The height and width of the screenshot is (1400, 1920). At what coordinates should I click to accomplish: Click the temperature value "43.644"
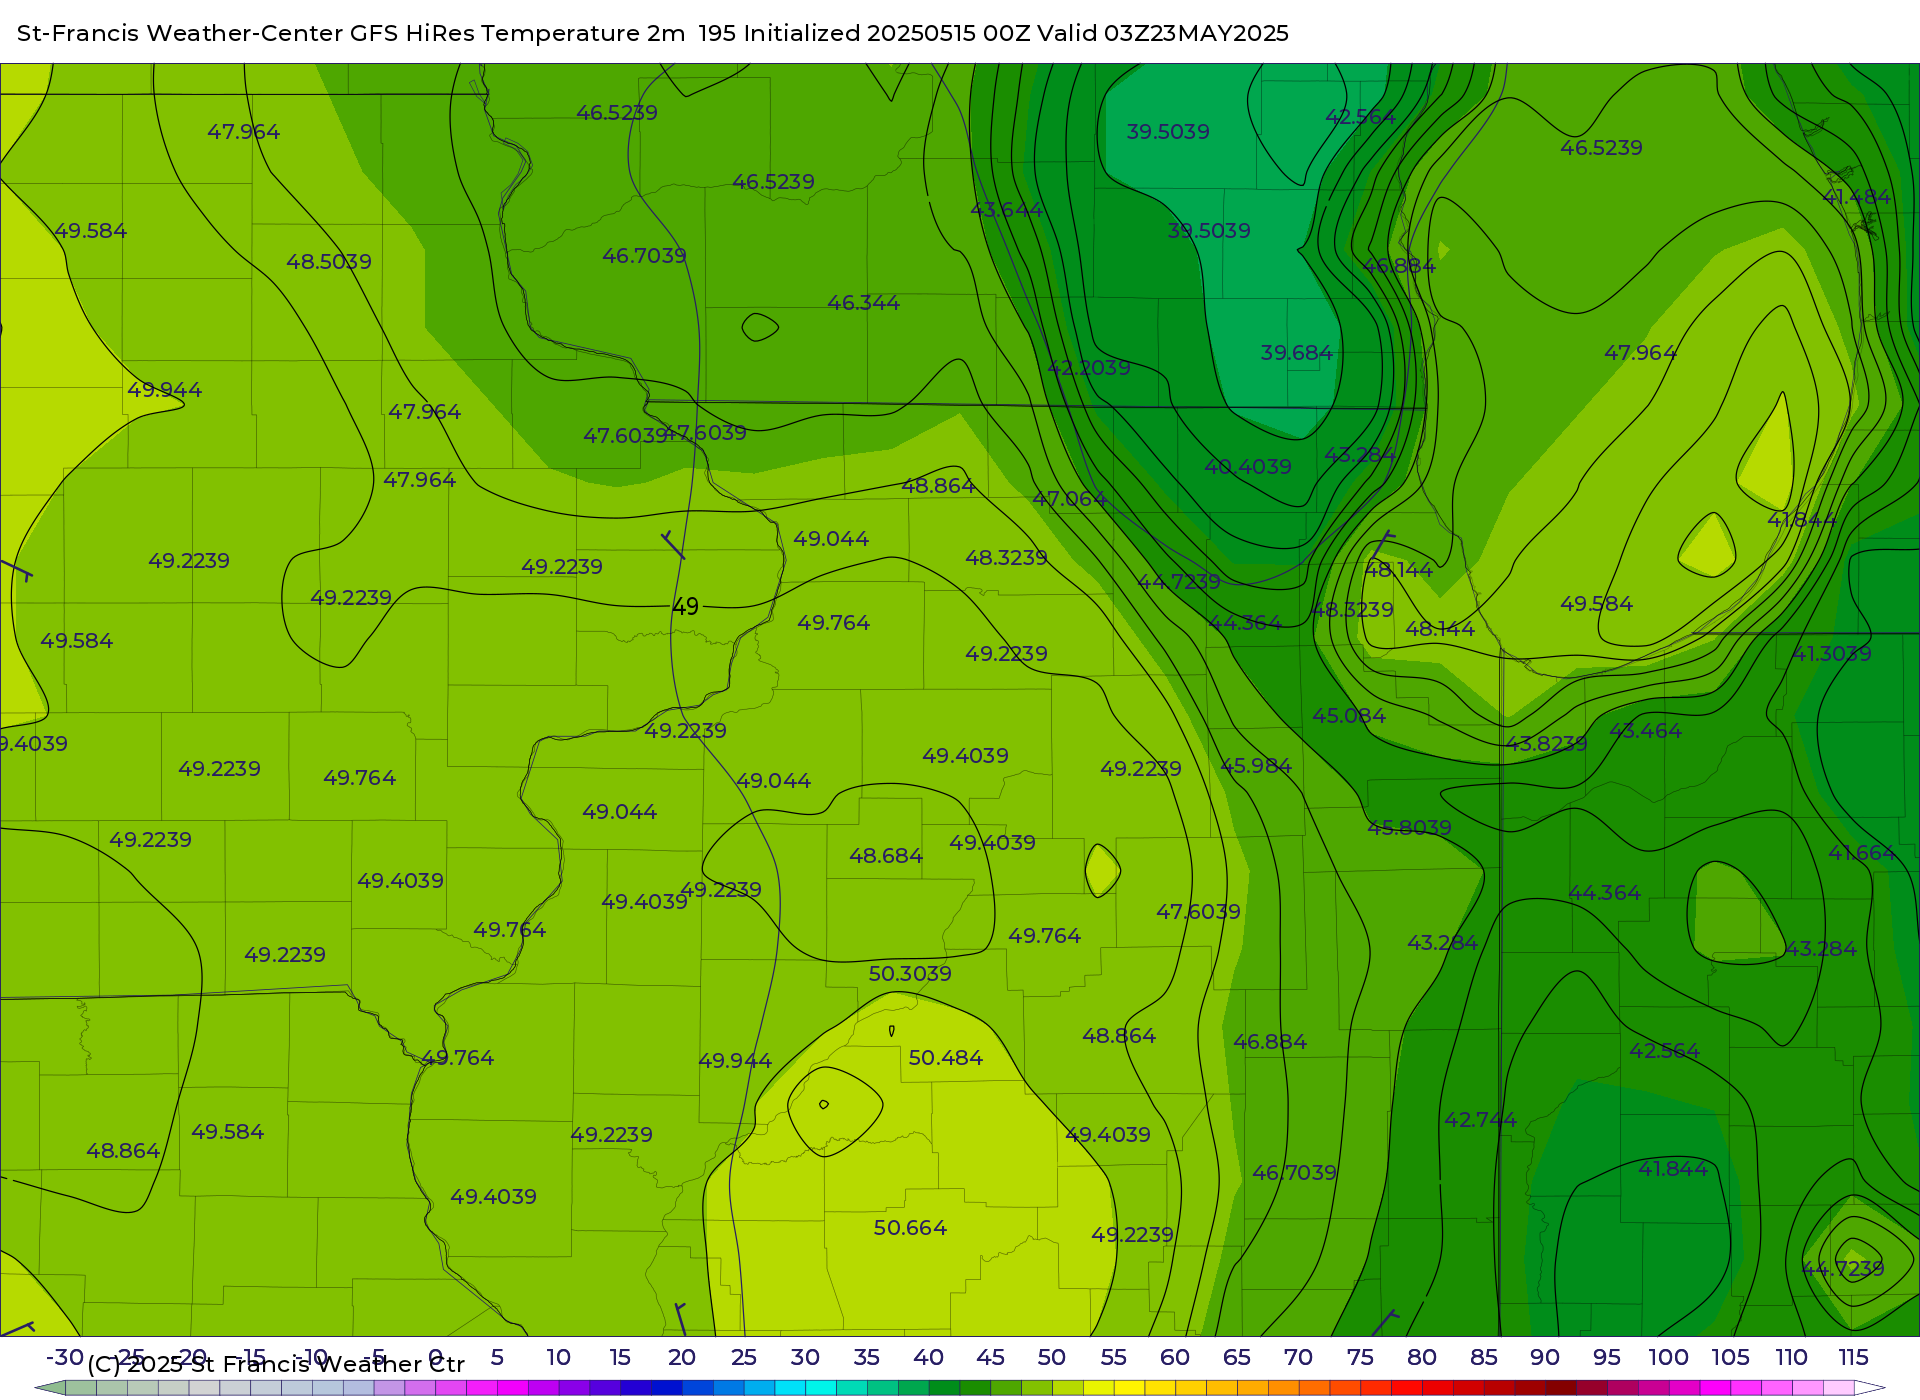pos(1007,209)
